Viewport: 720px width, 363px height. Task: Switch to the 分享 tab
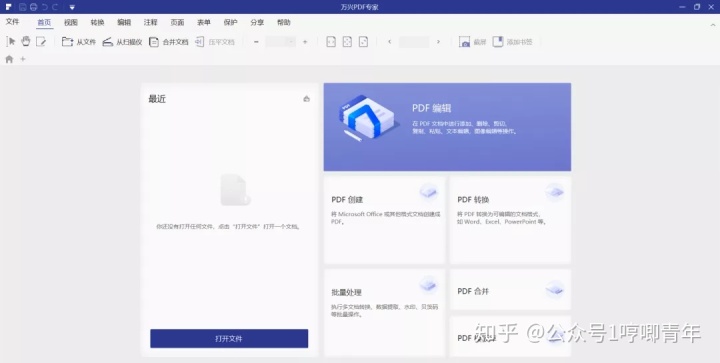coord(257,22)
